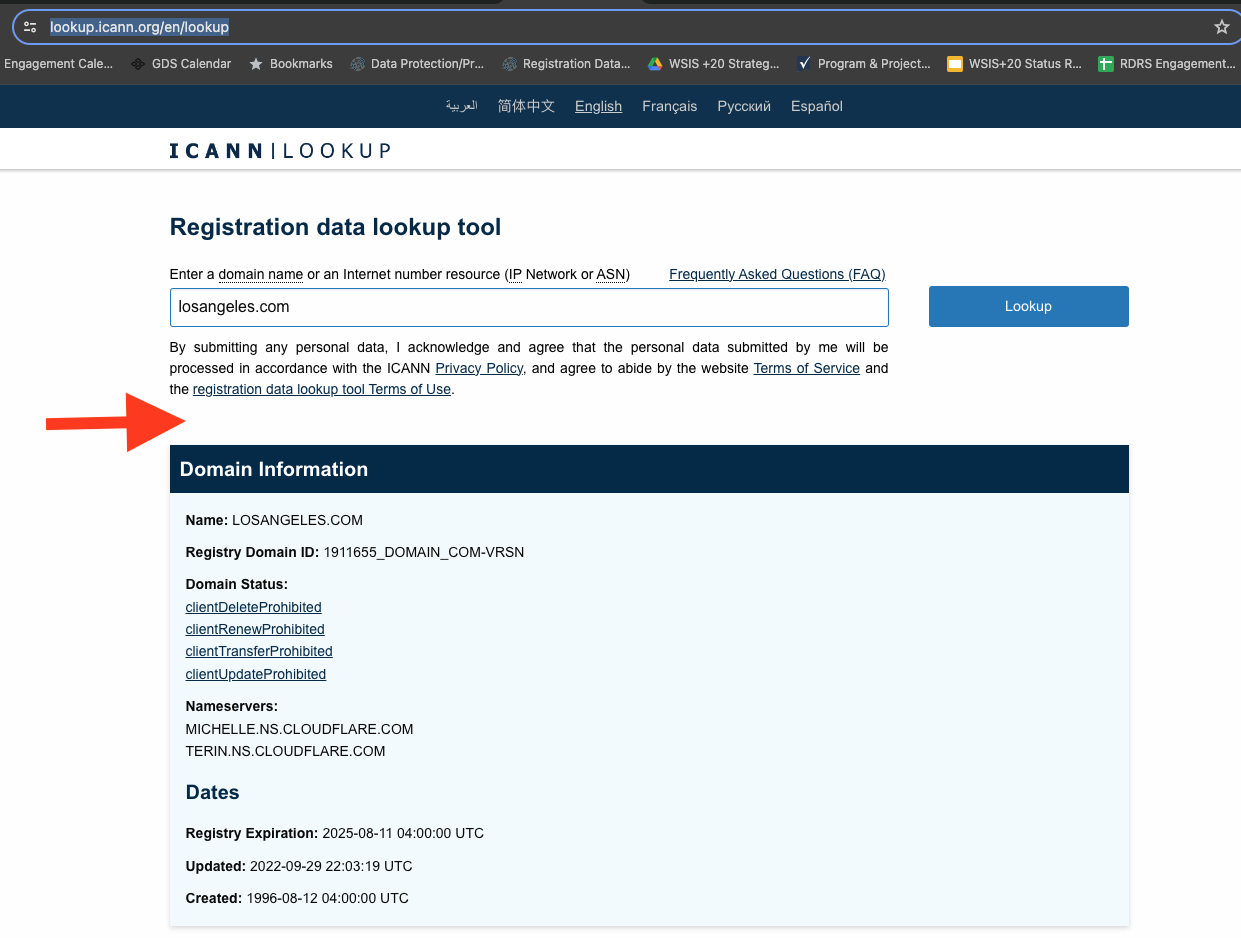Open the WSIS +20 Strateg... Drive bookmark

(x=713, y=64)
